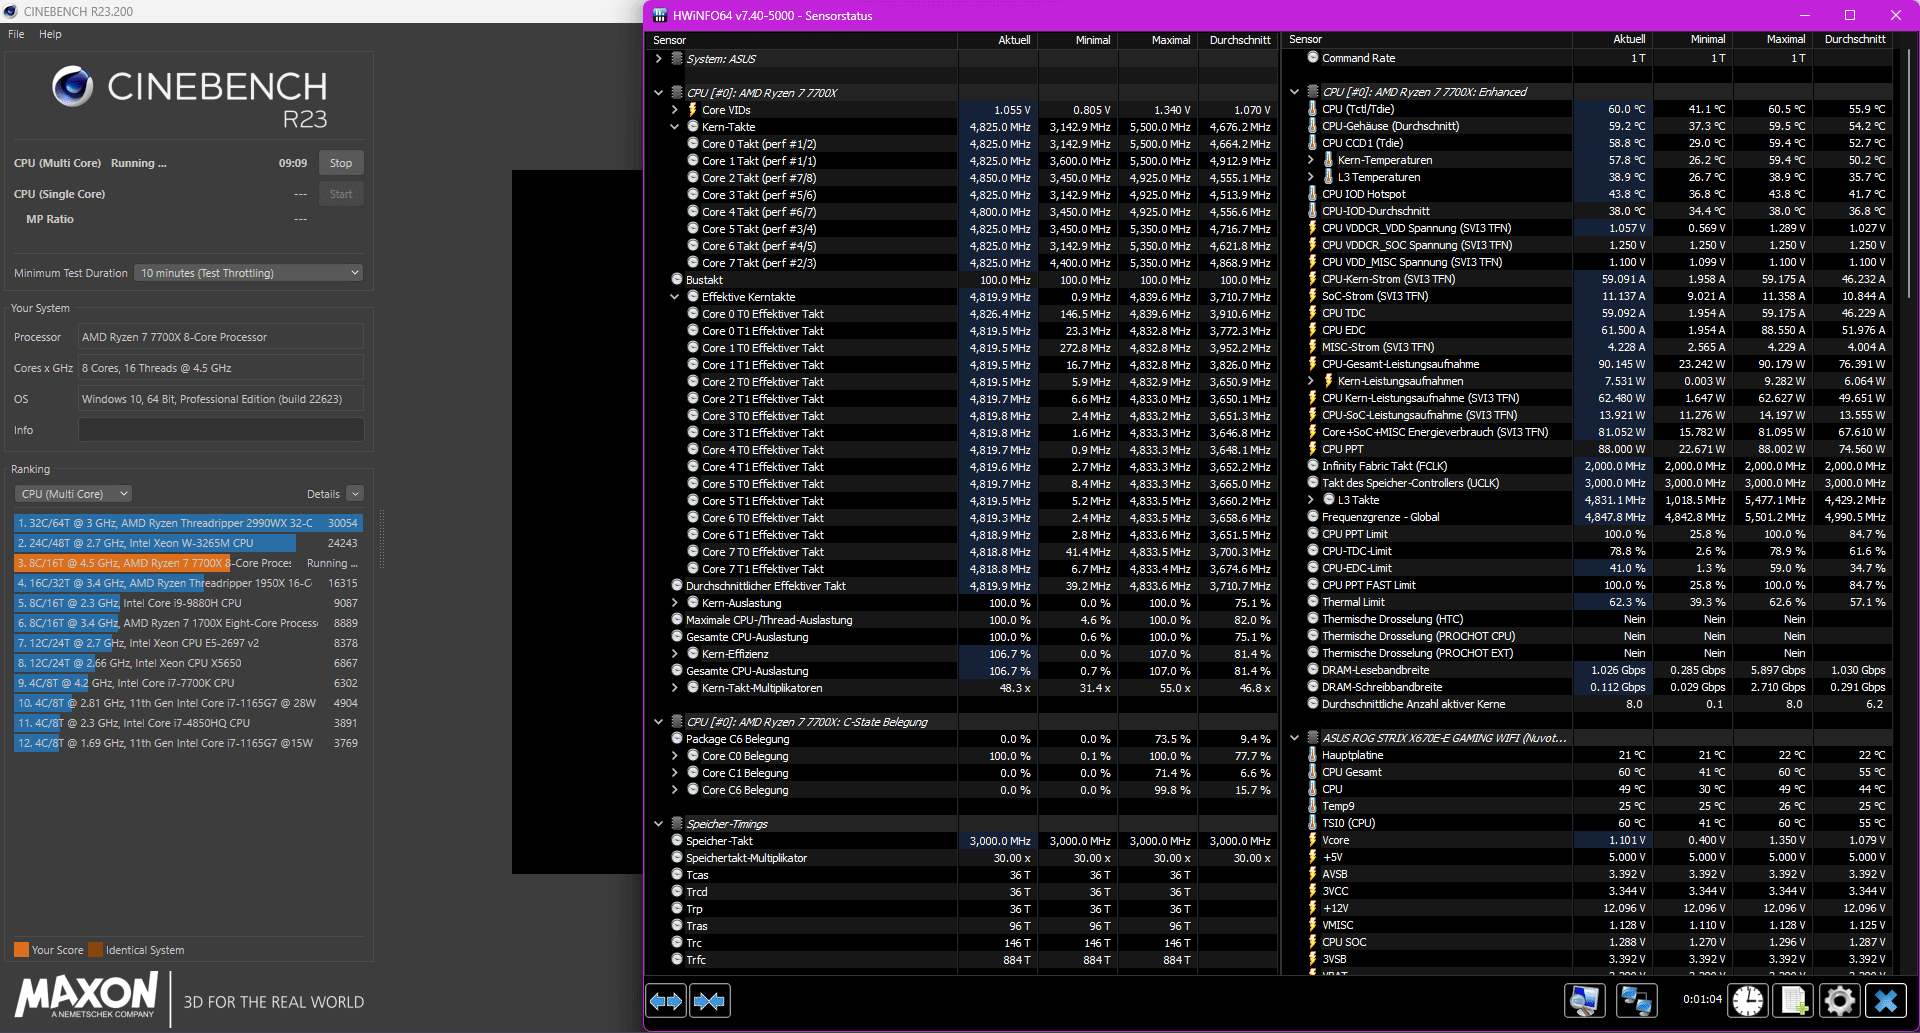Stop the running Multi Core test
This screenshot has width=1920, height=1033.
tap(341, 163)
